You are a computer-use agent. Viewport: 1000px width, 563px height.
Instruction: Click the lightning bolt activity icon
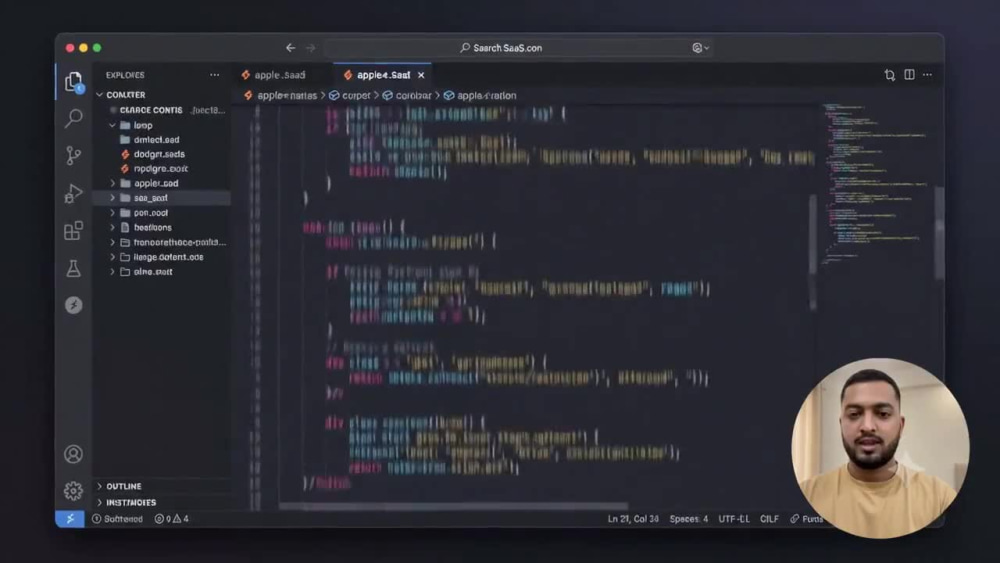73,305
